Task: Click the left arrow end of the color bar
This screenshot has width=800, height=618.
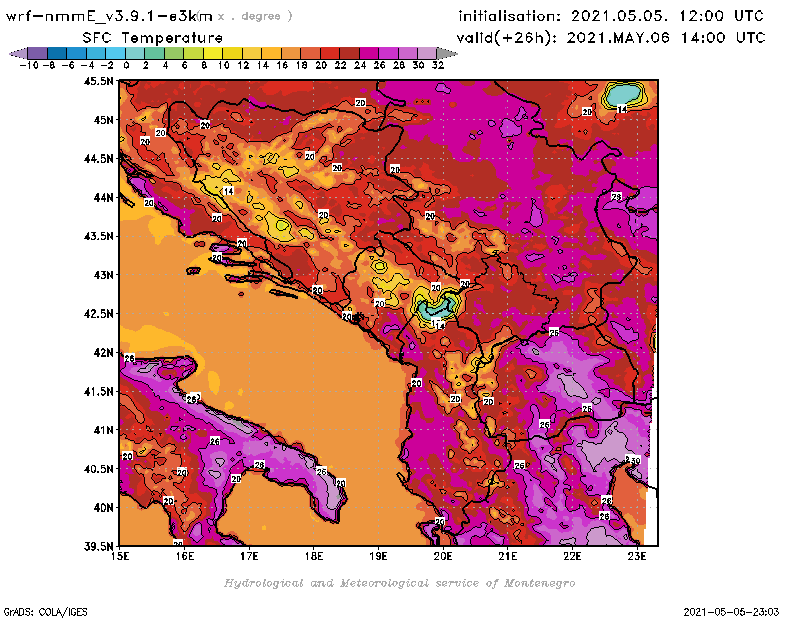Action: click(18, 53)
